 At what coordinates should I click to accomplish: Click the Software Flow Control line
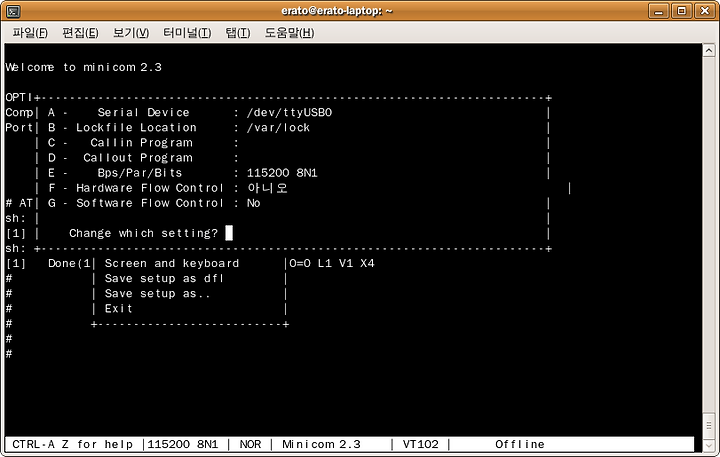[154, 203]
